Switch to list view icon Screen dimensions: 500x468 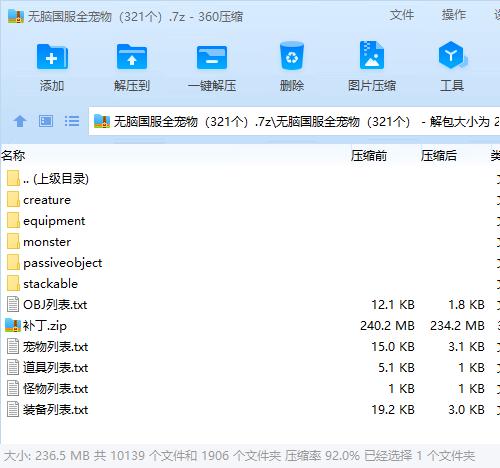click(72, 121)
